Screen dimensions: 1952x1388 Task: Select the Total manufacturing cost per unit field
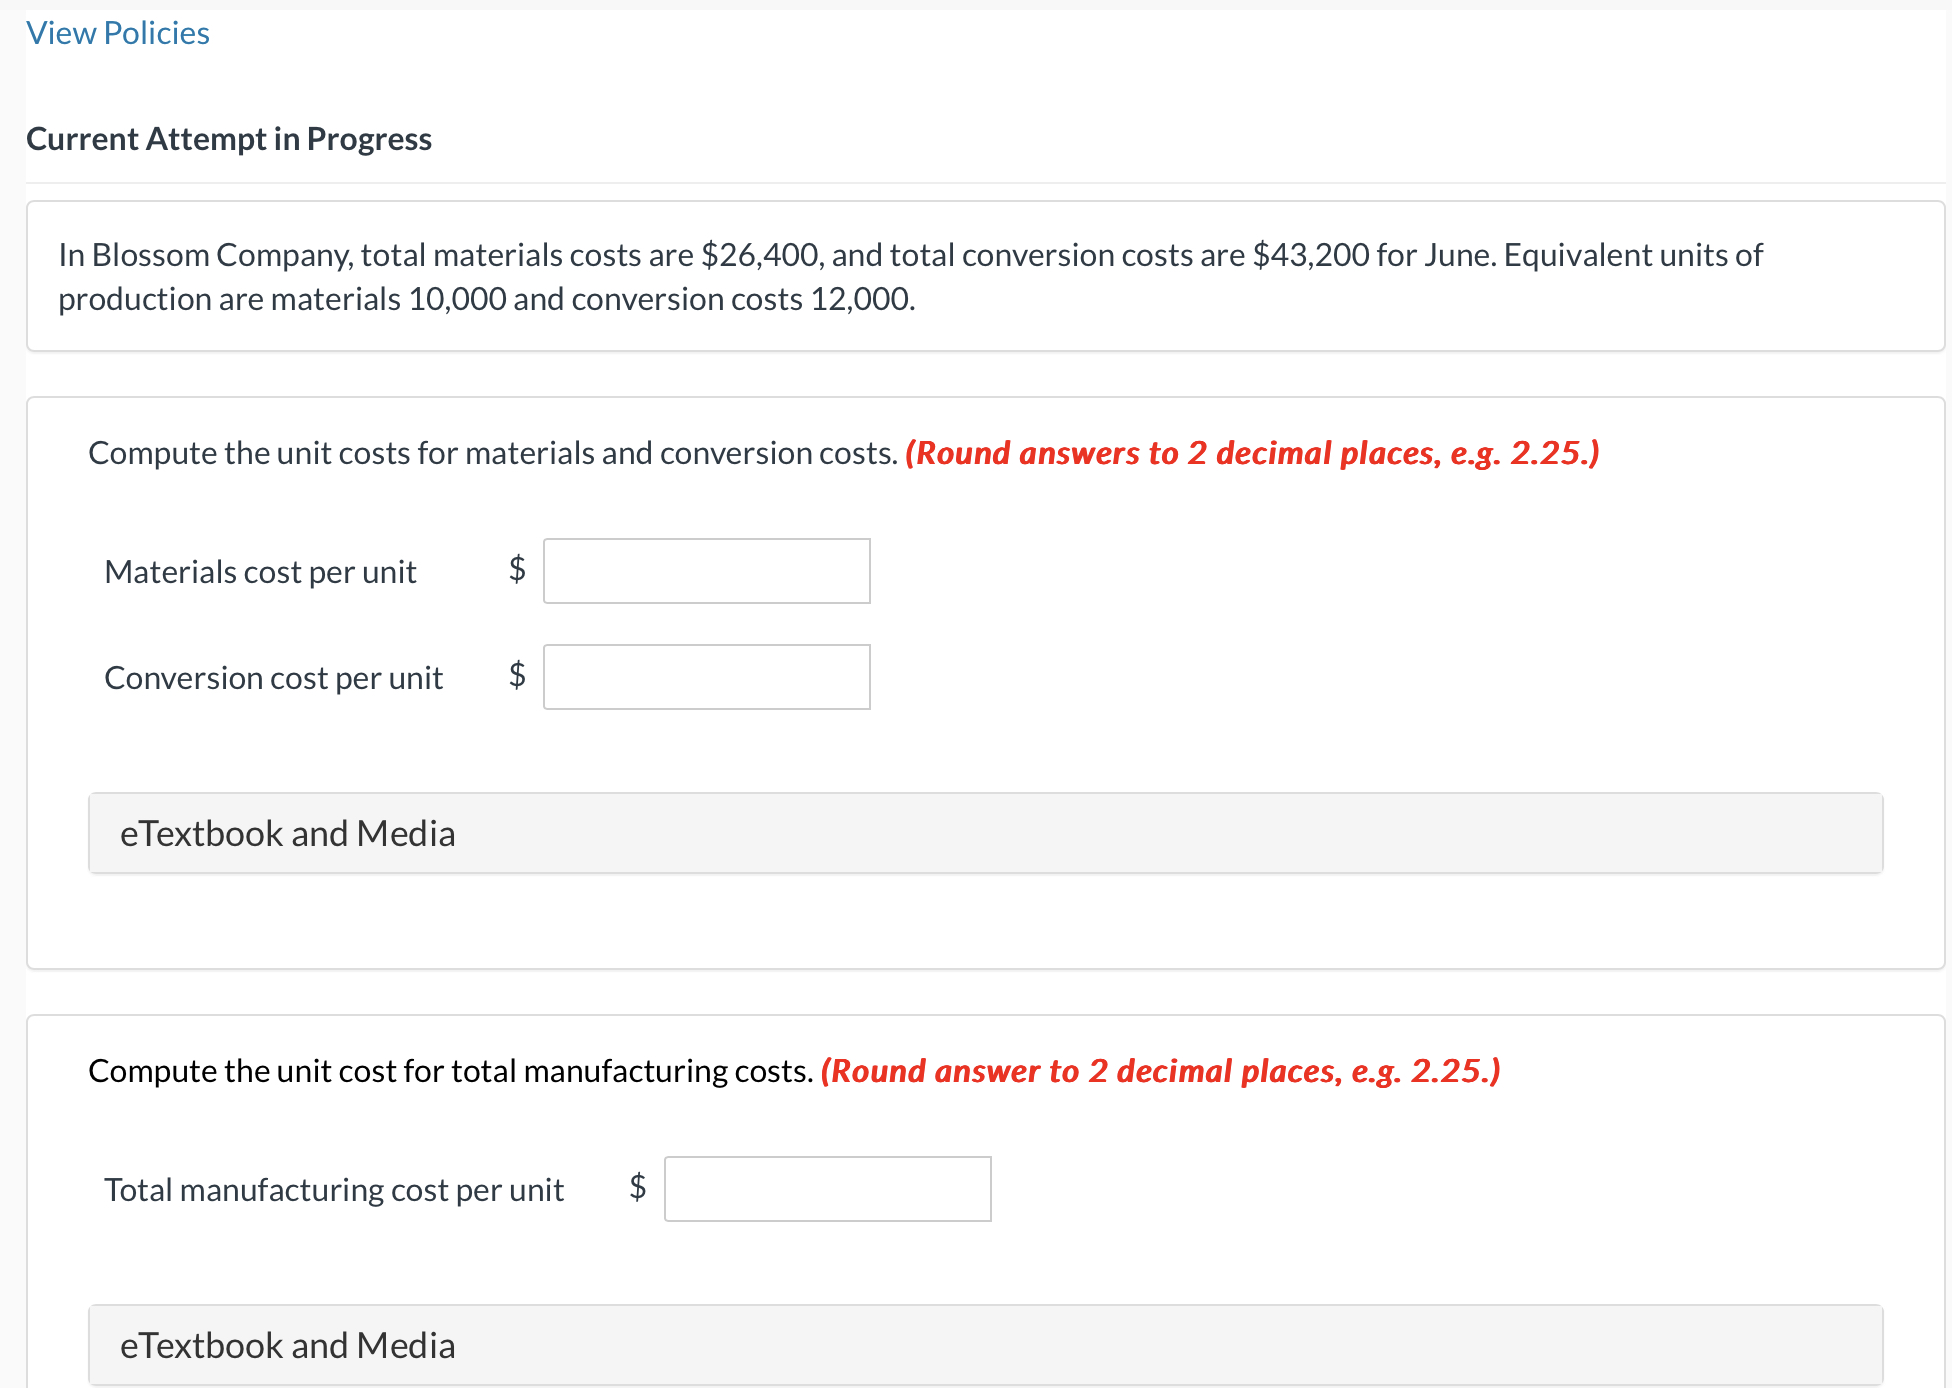[x=827, y=1189]
